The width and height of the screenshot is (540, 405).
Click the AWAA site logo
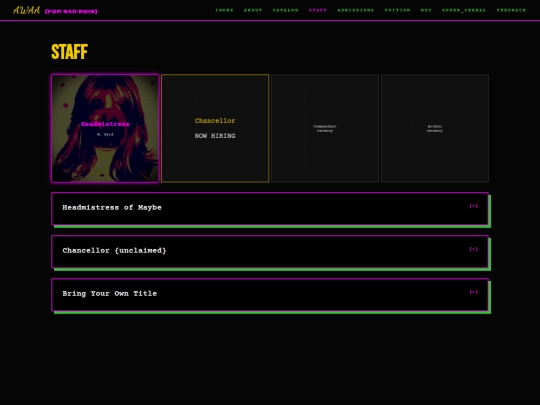tap(27, 10)
